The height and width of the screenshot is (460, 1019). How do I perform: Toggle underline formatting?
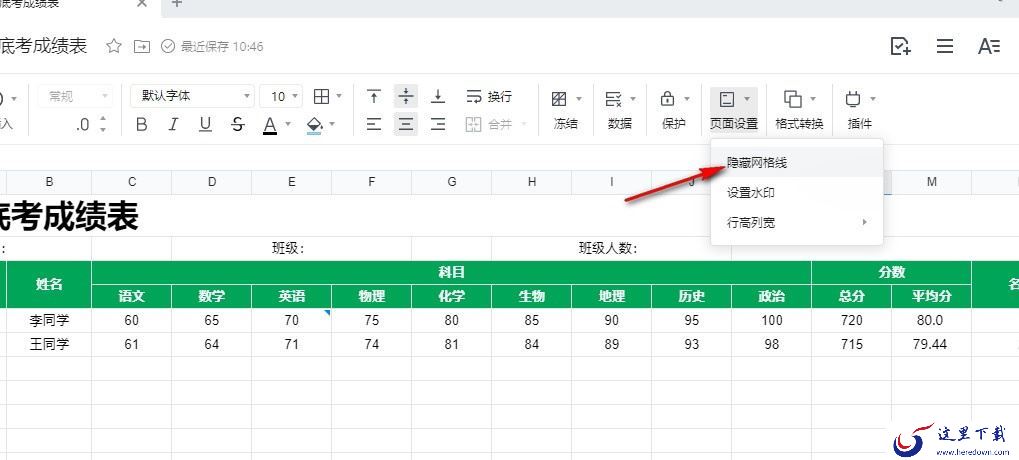205,124
